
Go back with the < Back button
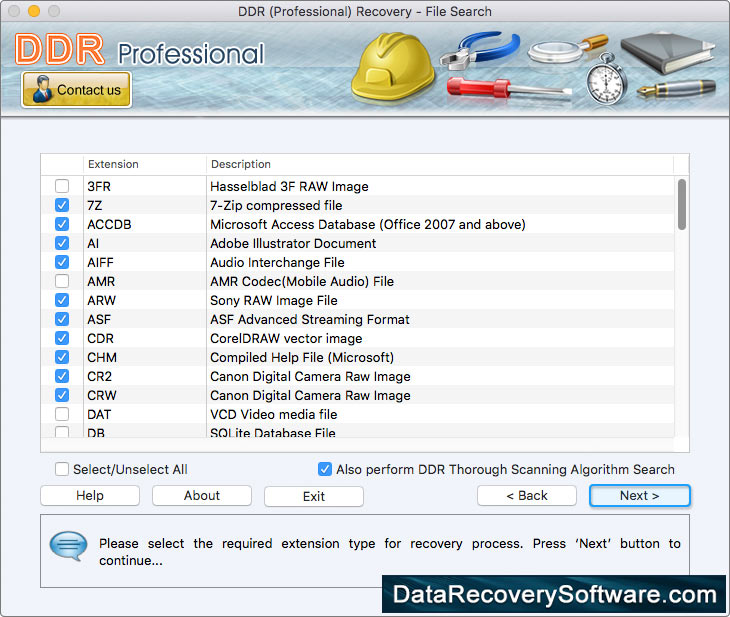point(527,495)
